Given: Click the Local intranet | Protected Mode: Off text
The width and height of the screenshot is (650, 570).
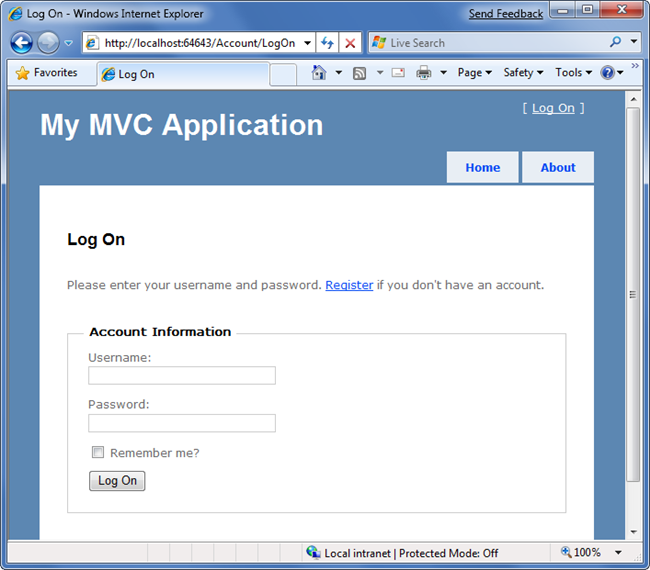Looking at the screenshot, I should point(411,553).
